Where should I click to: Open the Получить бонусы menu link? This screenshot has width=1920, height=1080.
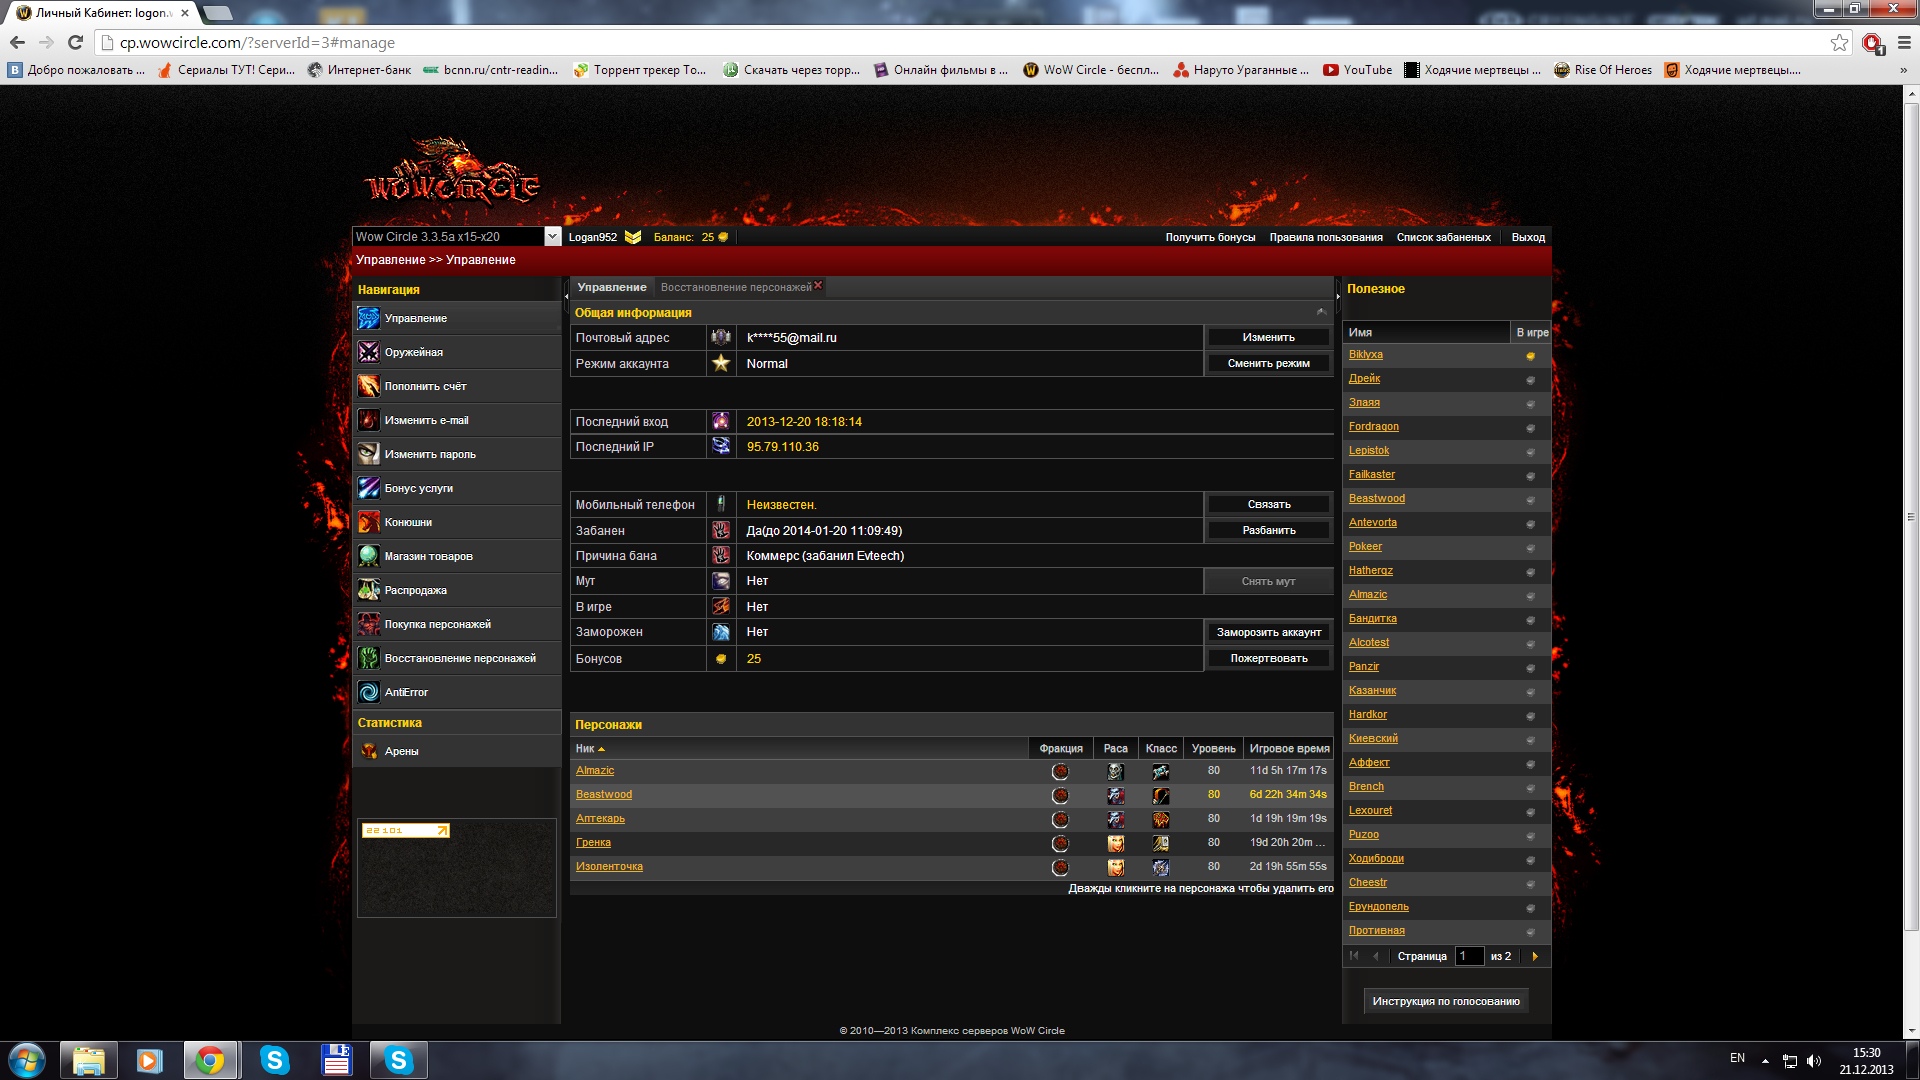[x=1209, y=237]
